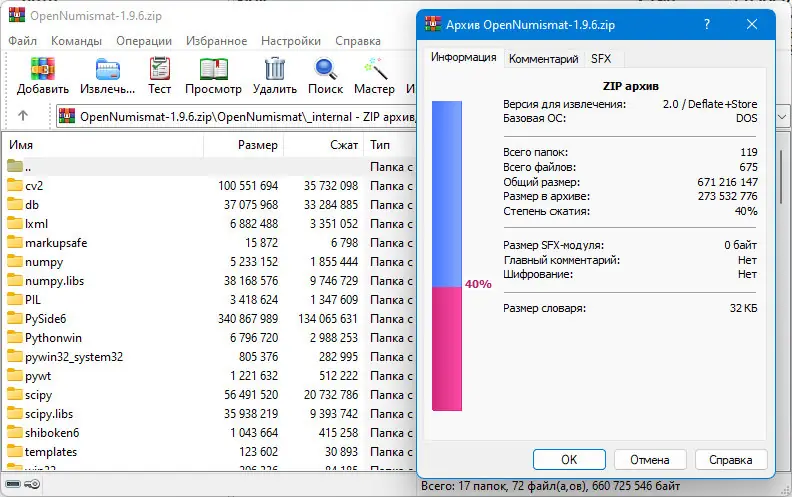Select the Pythonwin folder icon
792x497 pixels.
point(15,337)
